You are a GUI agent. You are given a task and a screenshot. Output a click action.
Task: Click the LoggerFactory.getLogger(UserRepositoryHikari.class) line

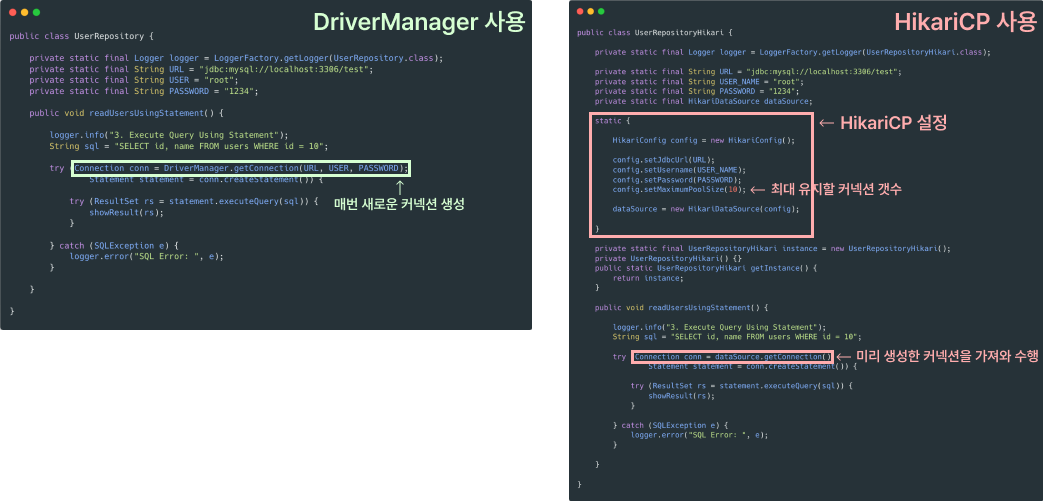792,52
